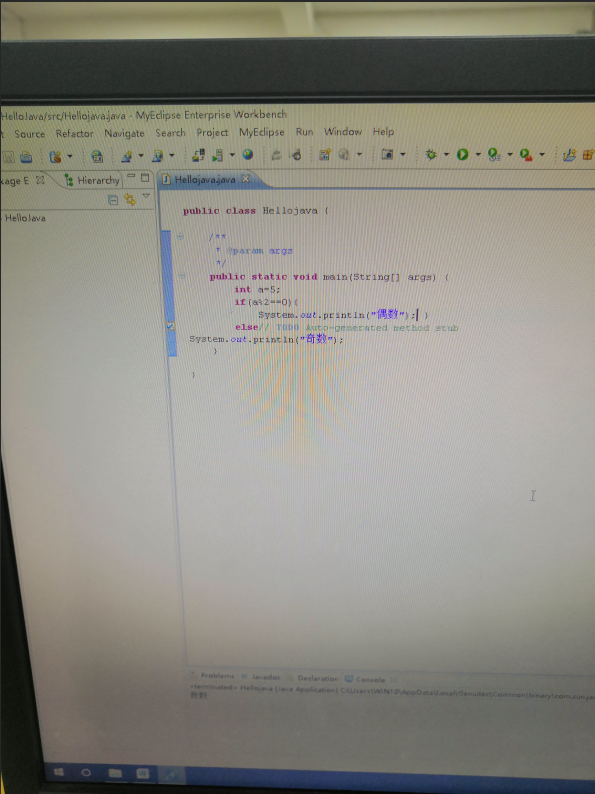Click the External Tools run icon with red toolbox

(526, 155)
